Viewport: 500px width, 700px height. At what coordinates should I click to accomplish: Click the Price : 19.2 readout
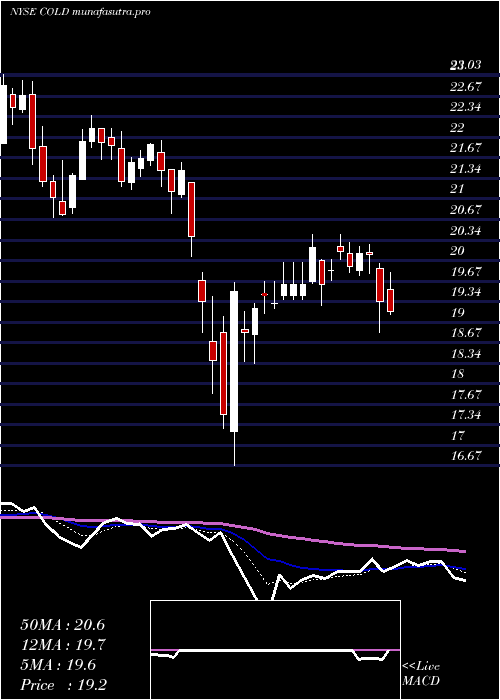(x=63, y=685)
